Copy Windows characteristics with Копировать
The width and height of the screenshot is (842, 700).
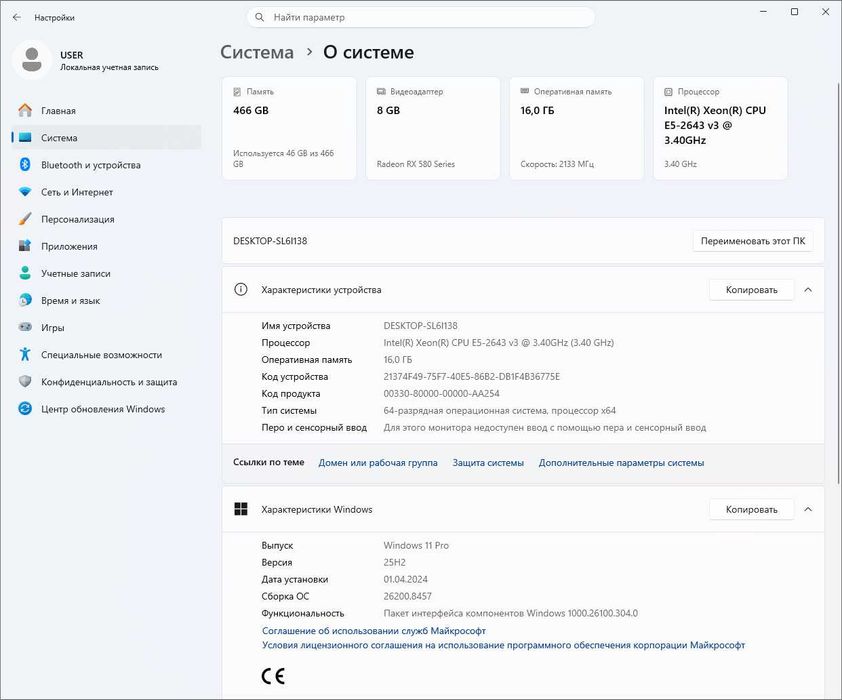point(751,509)
